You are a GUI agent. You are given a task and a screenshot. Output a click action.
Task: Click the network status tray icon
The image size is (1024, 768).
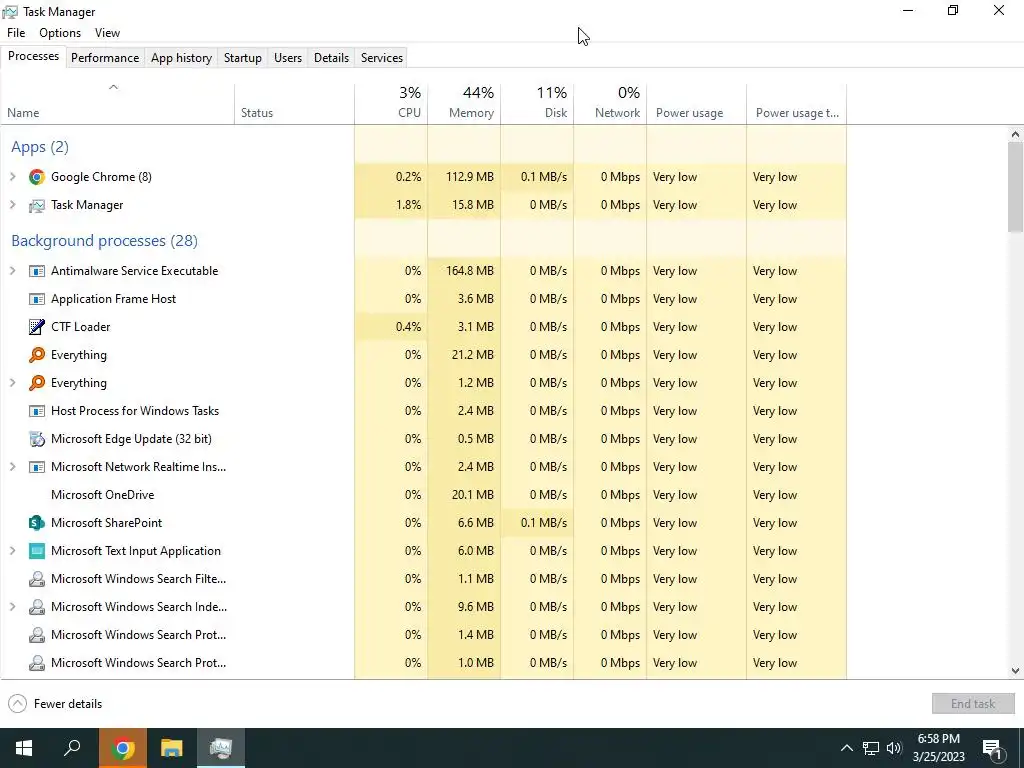871,748
